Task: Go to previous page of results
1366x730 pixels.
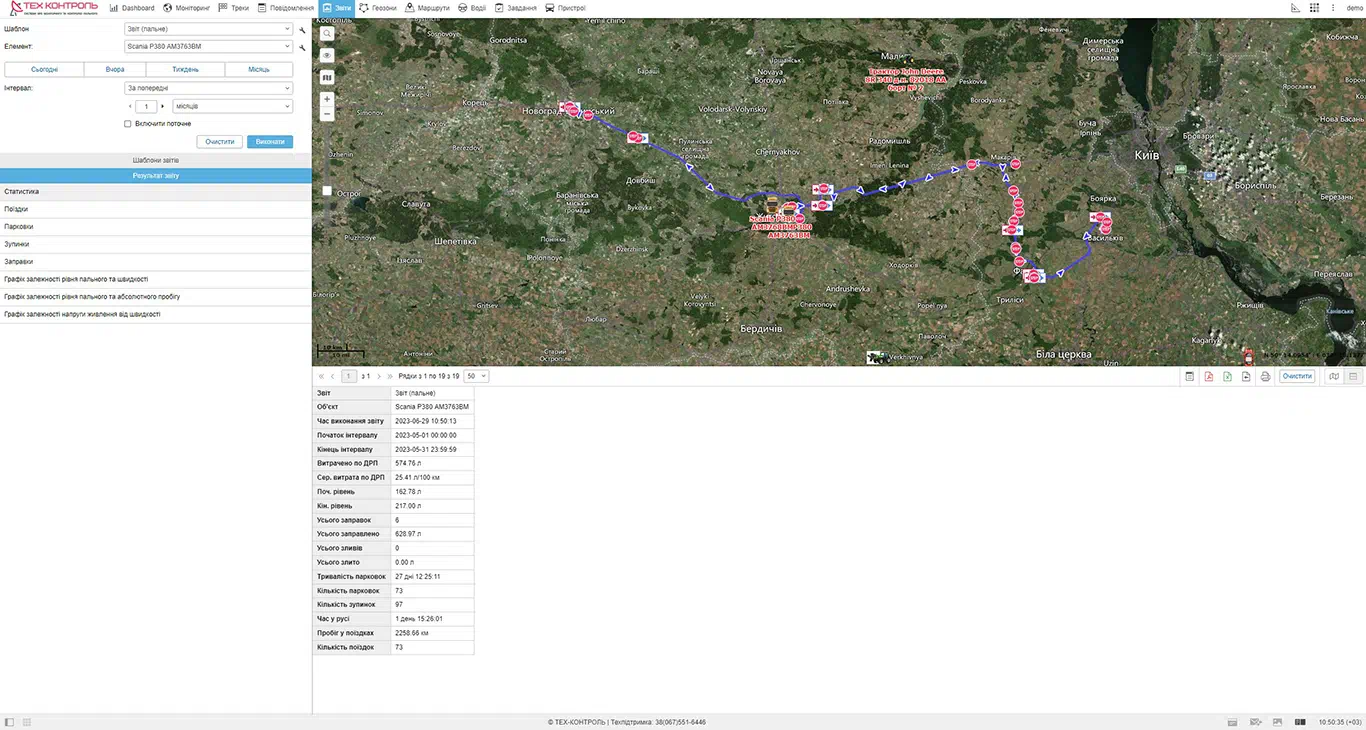Action: (332, 376)
